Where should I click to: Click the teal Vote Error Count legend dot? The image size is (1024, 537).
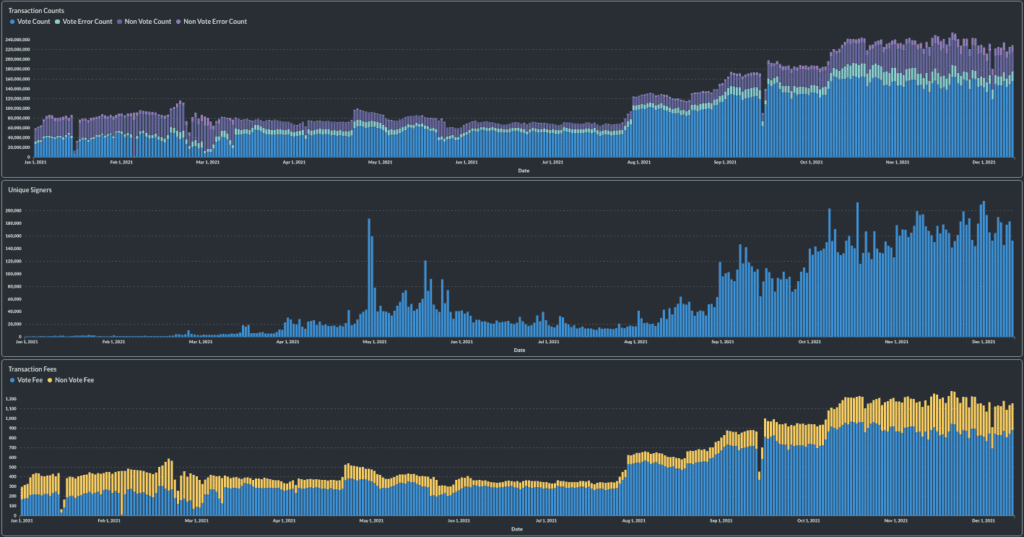click(58, 21)
